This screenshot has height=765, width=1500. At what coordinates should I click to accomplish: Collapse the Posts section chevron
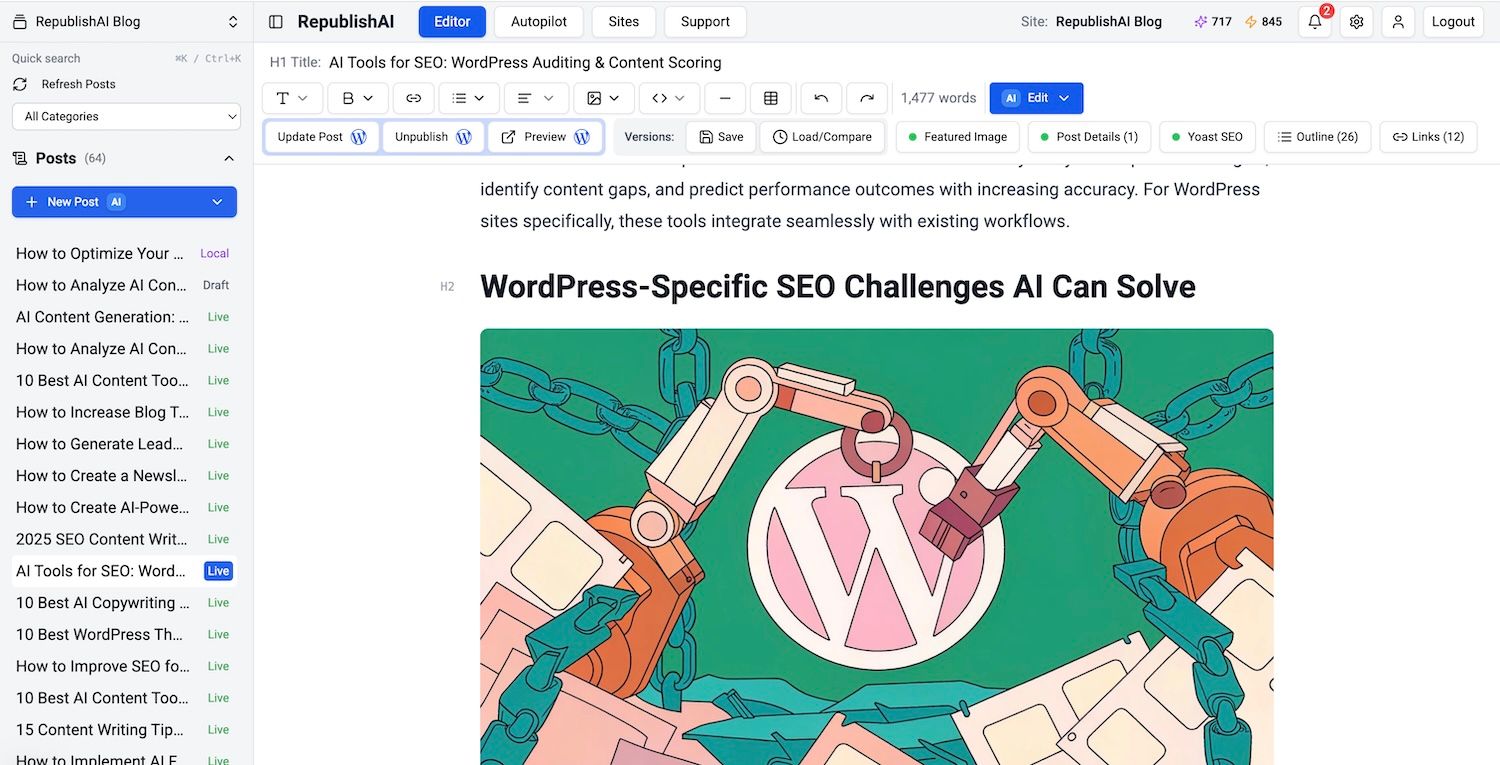[x=229, y=158]
